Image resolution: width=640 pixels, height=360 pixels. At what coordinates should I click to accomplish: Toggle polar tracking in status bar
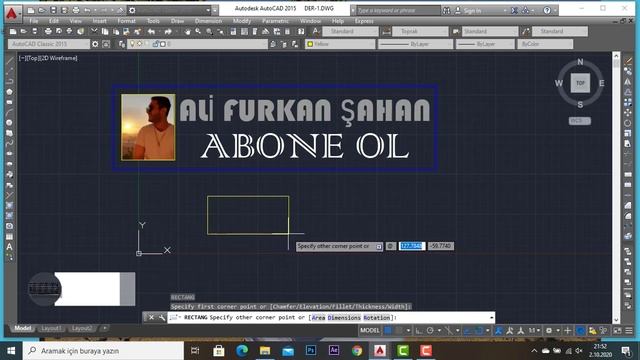click(x=430, y=331)
